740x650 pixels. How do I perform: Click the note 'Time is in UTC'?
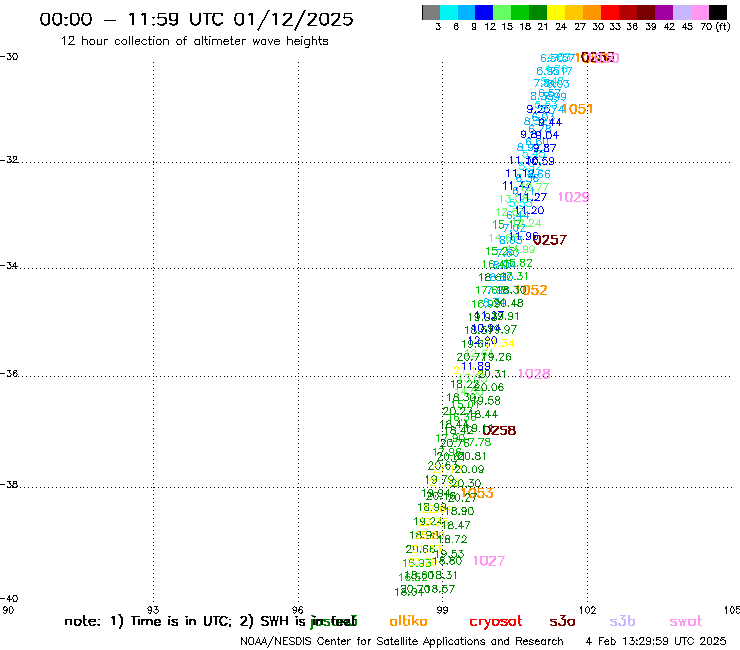pos(181,621)
